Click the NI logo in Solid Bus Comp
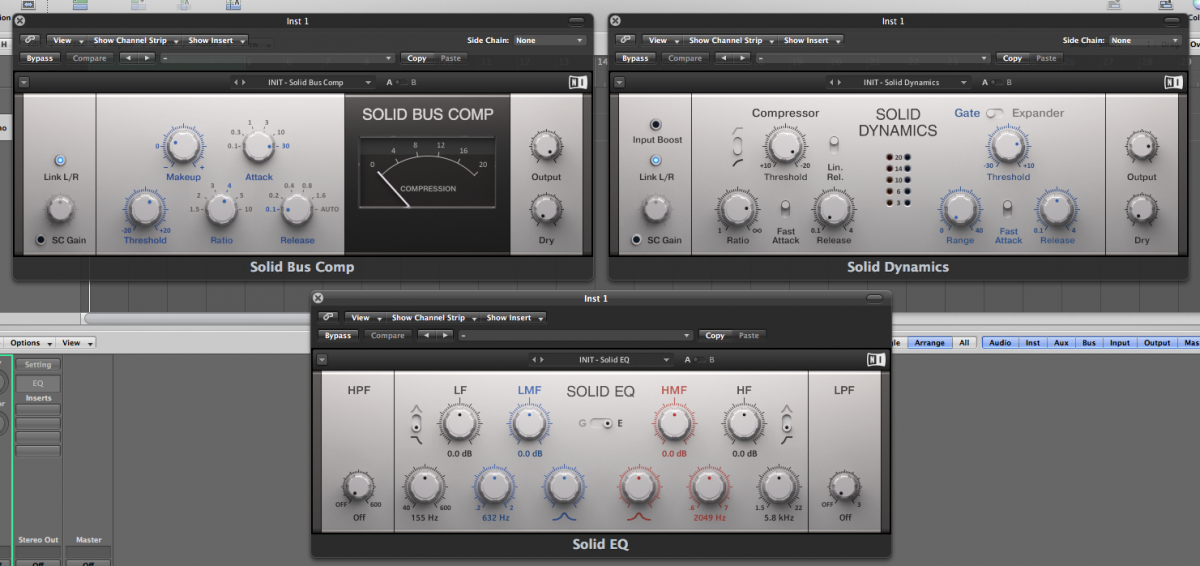 577,83
